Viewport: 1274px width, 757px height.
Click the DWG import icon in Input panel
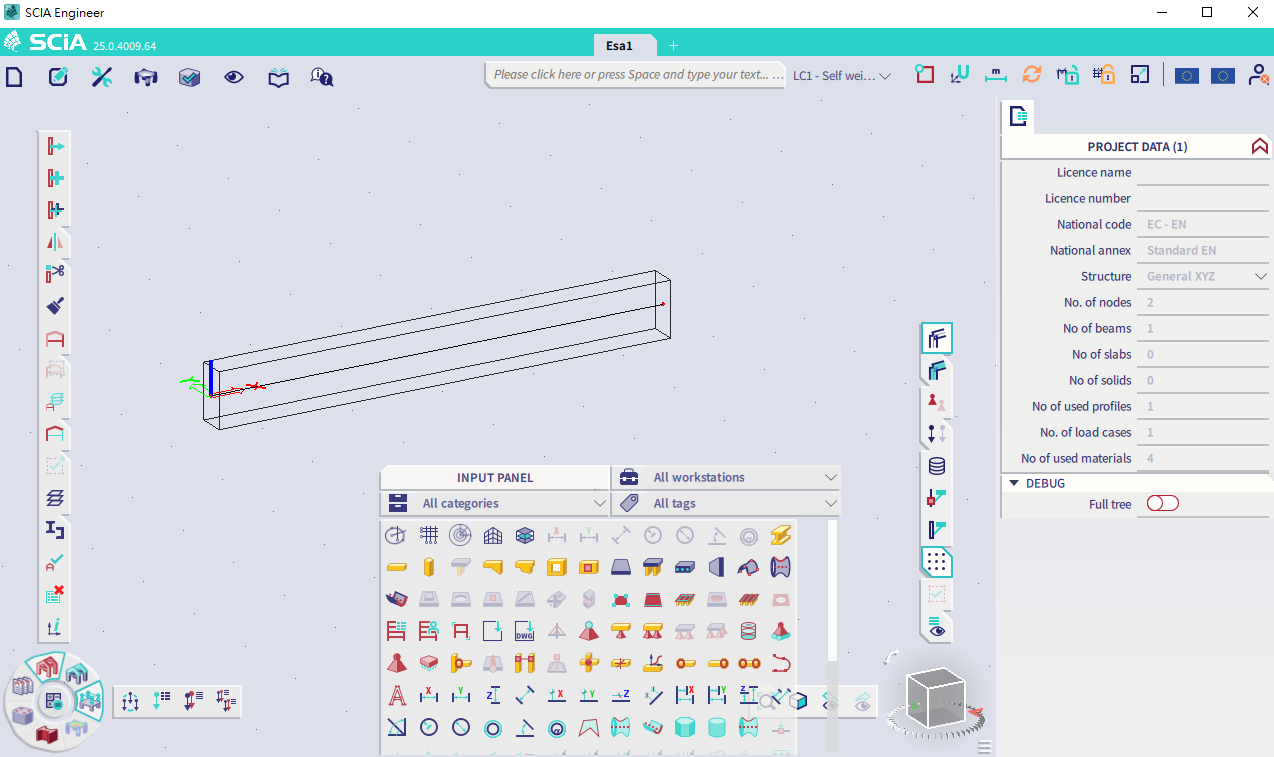pos(524,631)
